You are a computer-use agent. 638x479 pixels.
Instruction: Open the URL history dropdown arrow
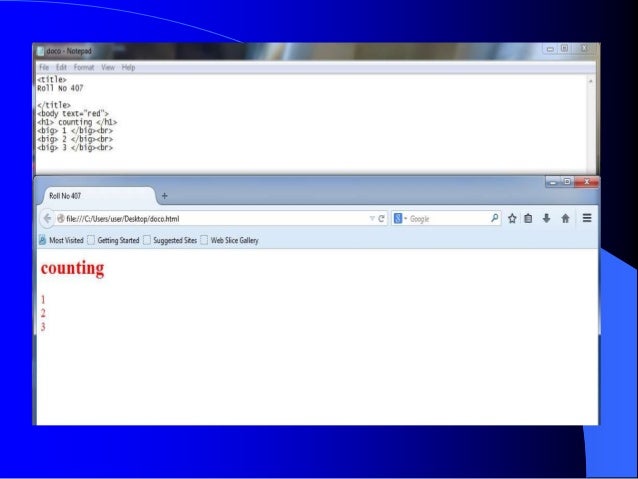point(372,219)
